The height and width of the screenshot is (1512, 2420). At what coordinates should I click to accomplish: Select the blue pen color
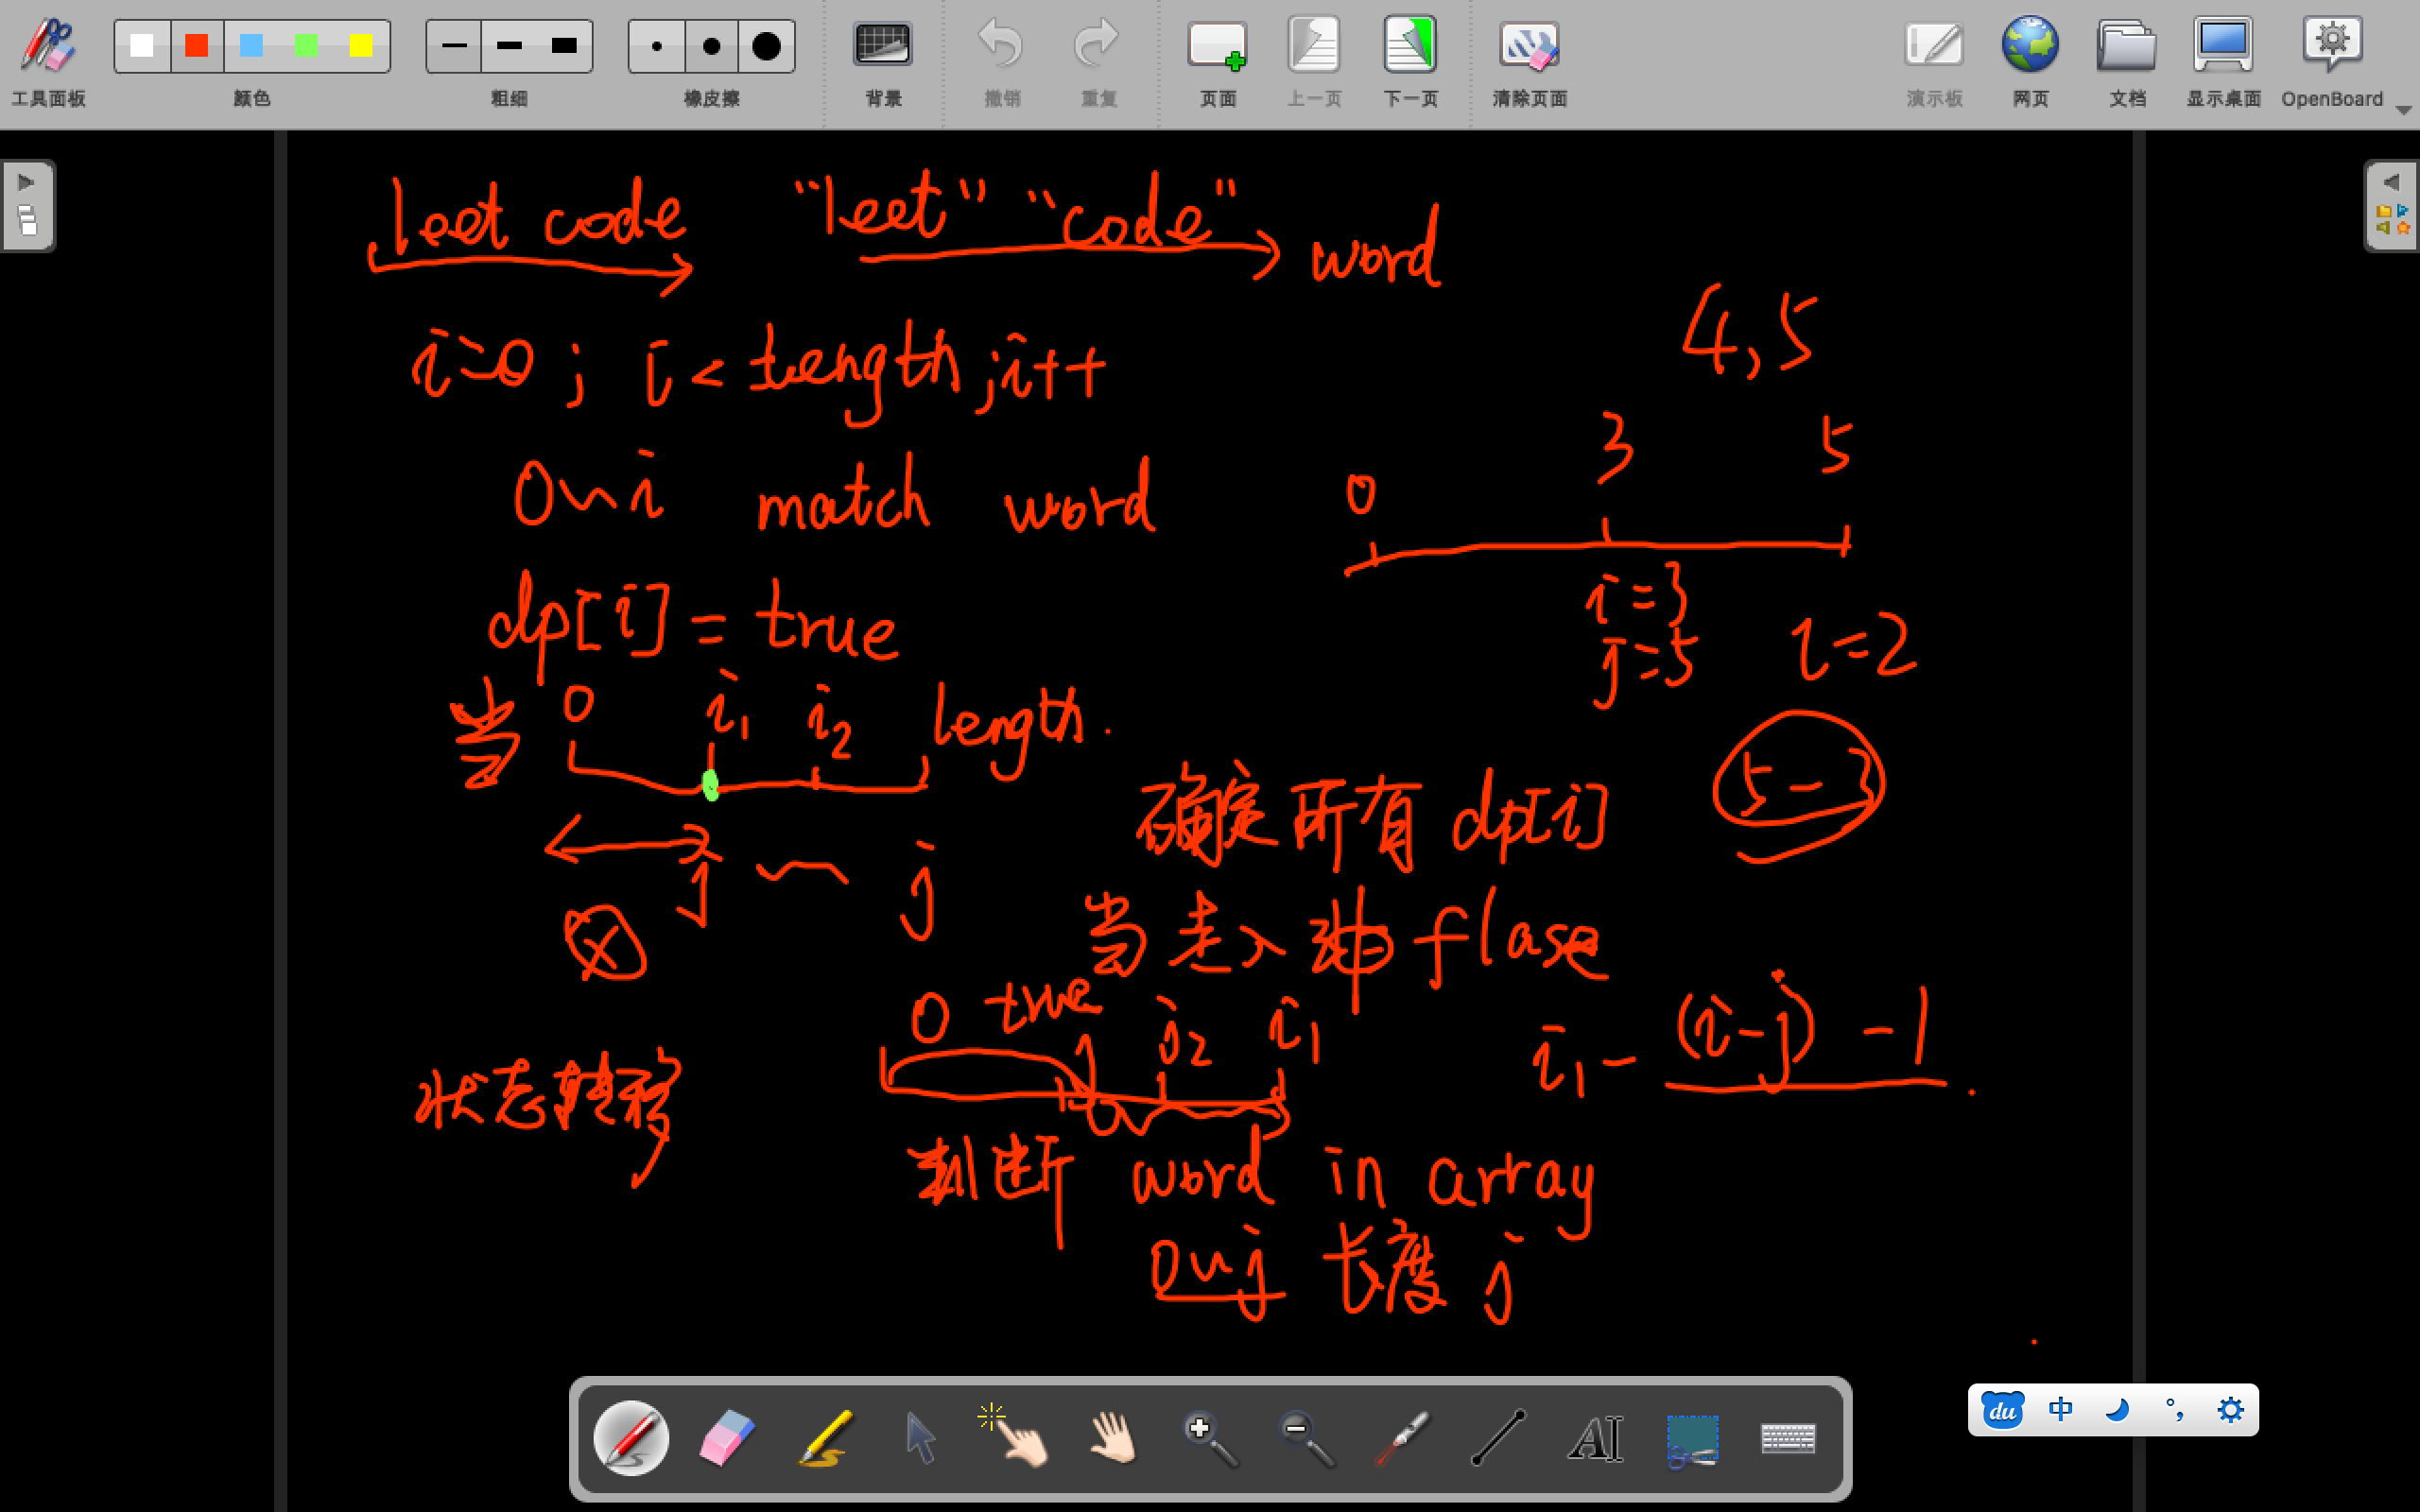pyautogui.click(x=252, y=46)
